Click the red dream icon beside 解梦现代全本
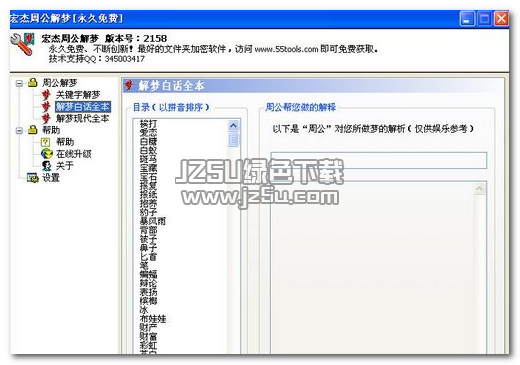The width and height of the screenshot is (520, 365). [x=46, y=118]
